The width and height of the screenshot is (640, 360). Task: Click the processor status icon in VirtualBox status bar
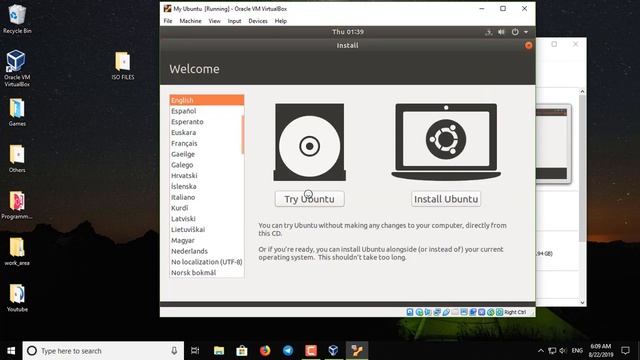tap(482, 312)
